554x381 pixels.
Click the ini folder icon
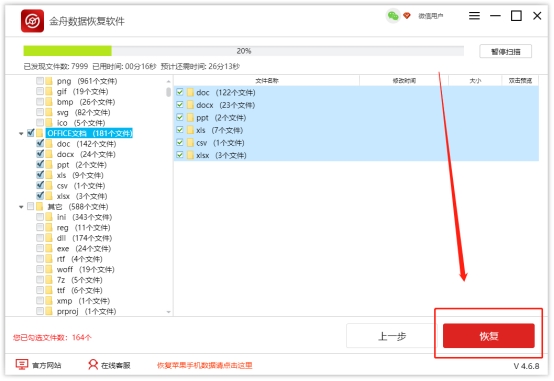[49, 217]
